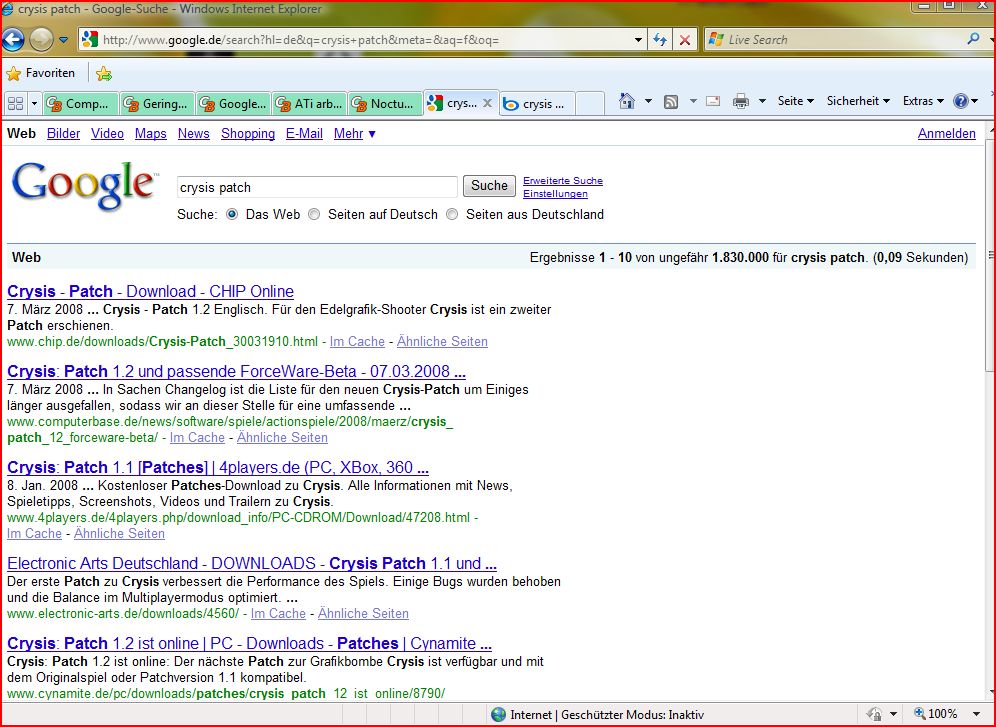Select the Das Web radio button
996x727 pixels.
tap(232, 214)
